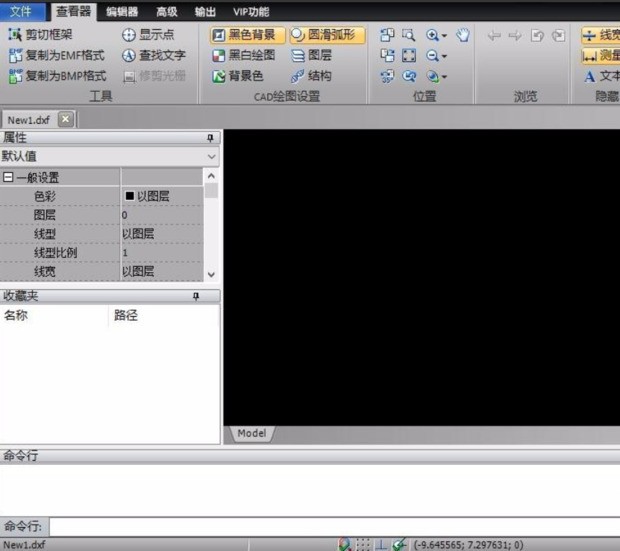
Task: Collapse the 一般设置 property group
Action: pyautogui.click(x=8, y=178)
